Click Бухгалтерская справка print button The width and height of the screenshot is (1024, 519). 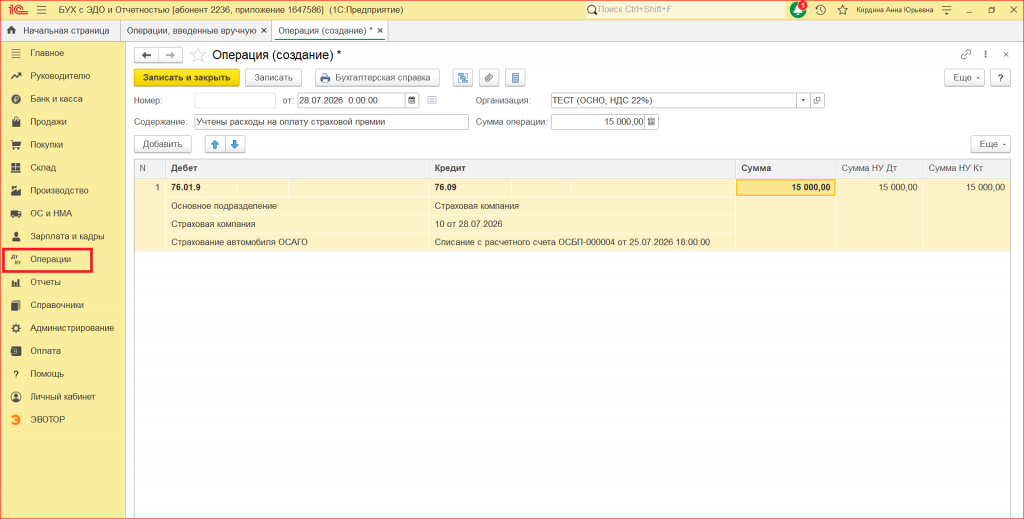point(377,78)
